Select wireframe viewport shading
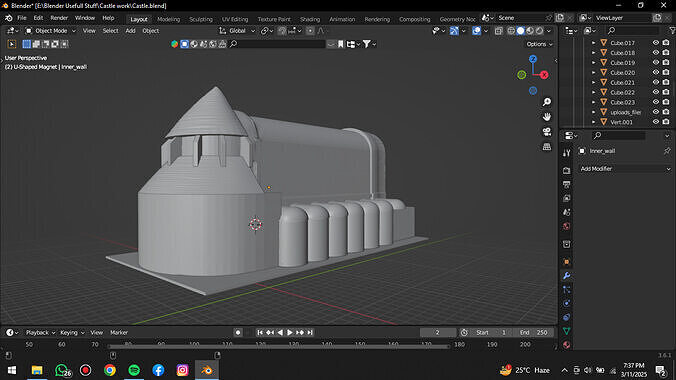Image resolution: width=676 pixels, height=380 pixels. pos(511,31)
